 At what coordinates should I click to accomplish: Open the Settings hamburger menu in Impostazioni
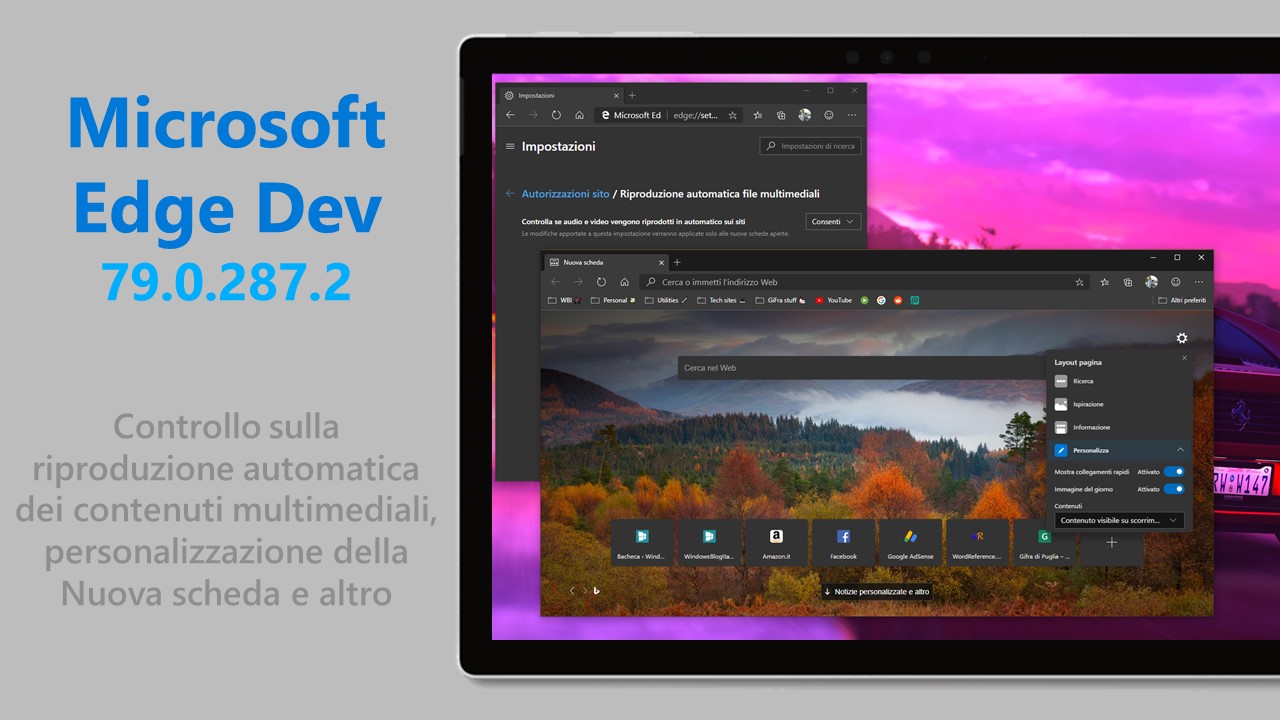pos(510,146)
